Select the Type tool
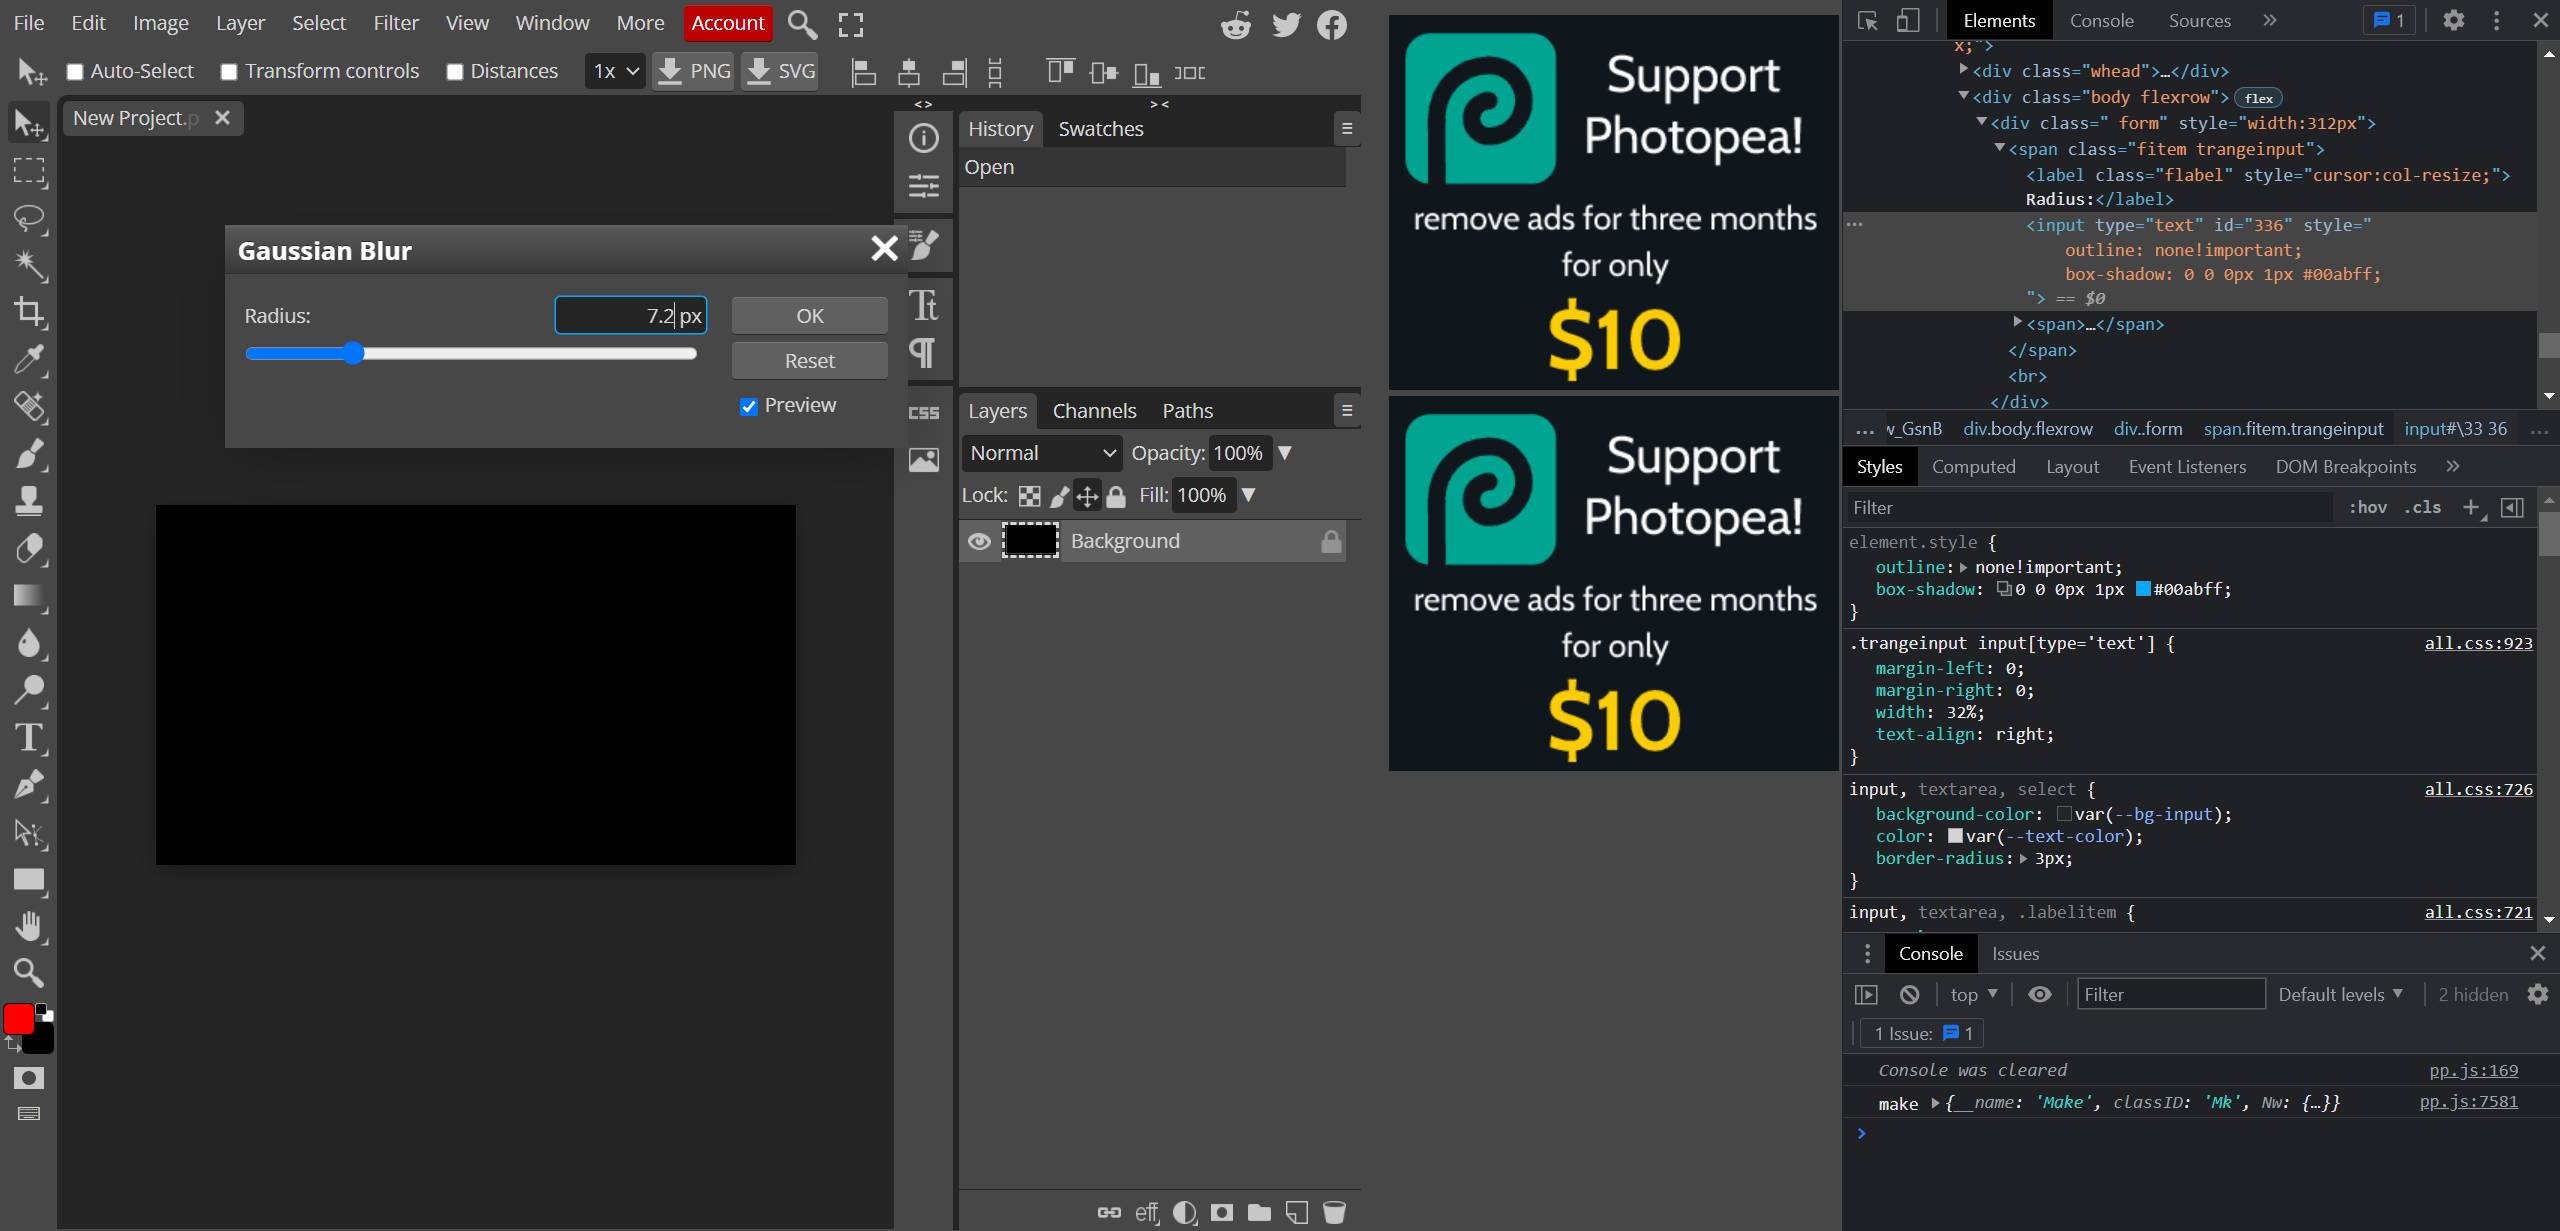The image size is (2560, 1231). [x=30, y=738]
